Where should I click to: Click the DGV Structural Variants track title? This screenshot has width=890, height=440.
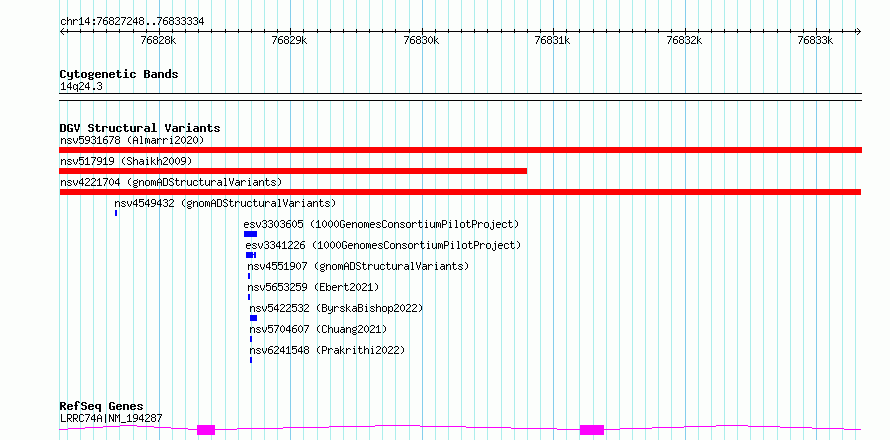[x=140, y=128]
